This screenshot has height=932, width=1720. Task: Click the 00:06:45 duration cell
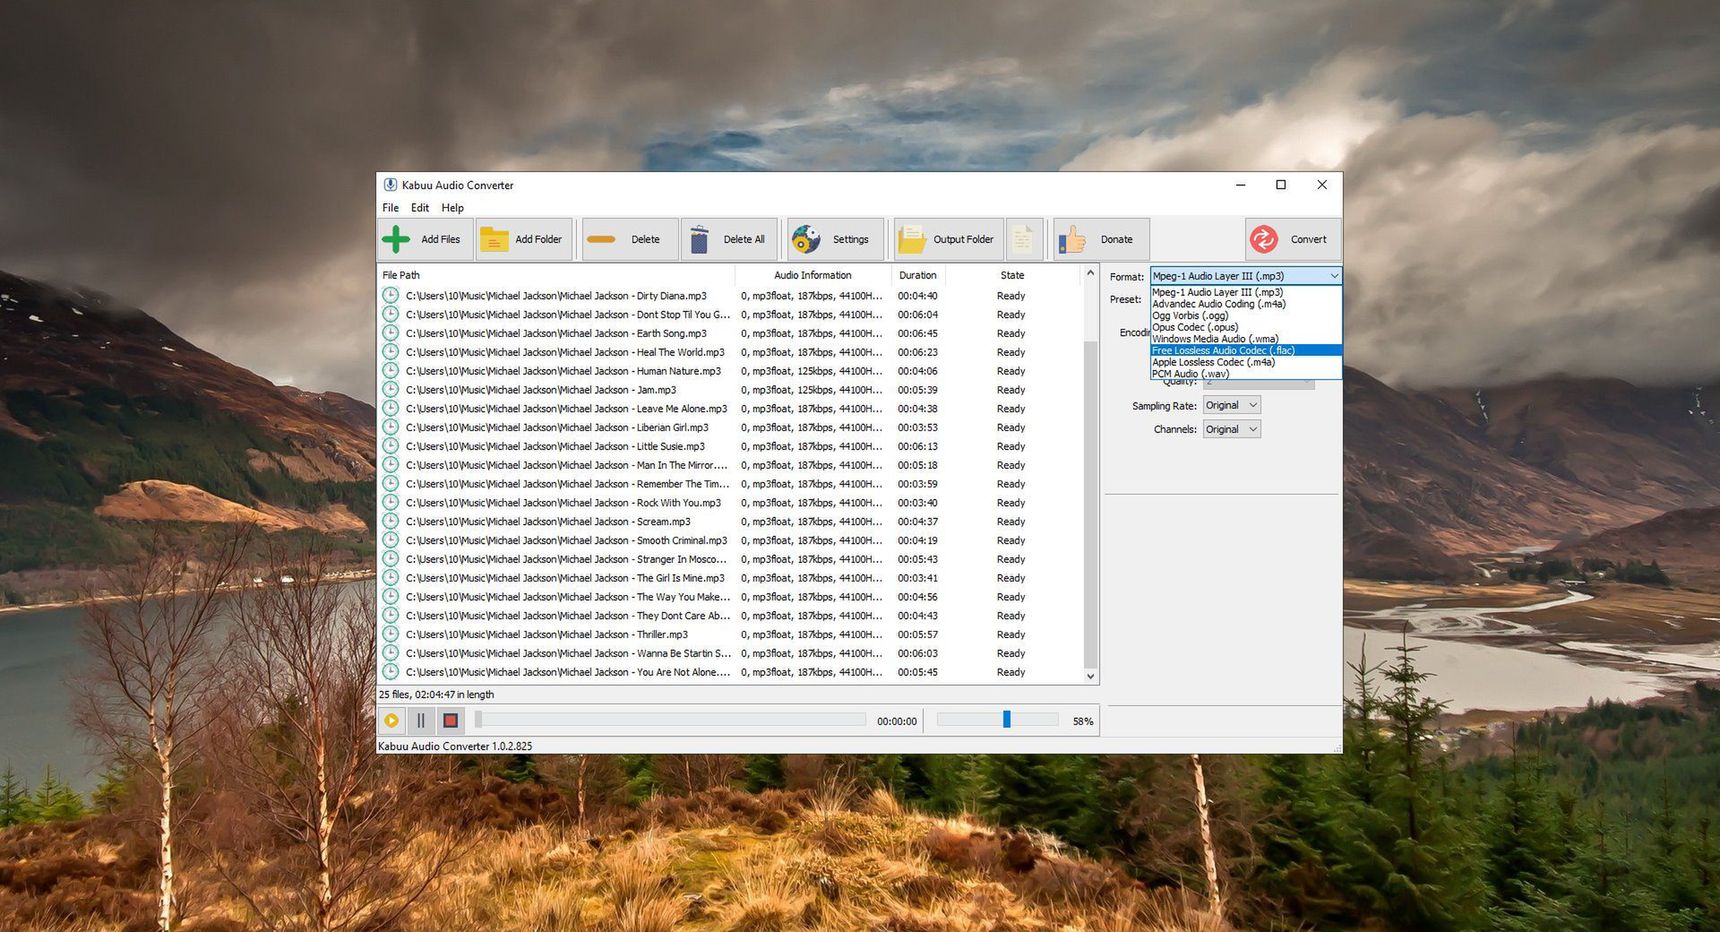(918, 333)
